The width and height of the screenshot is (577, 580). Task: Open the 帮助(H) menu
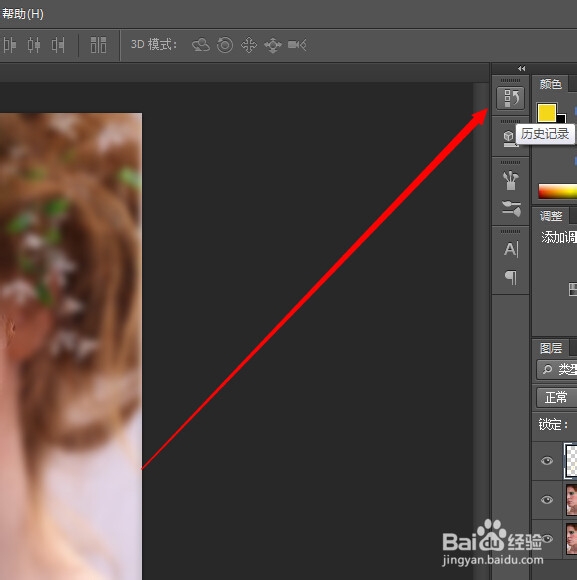point(23,14)
